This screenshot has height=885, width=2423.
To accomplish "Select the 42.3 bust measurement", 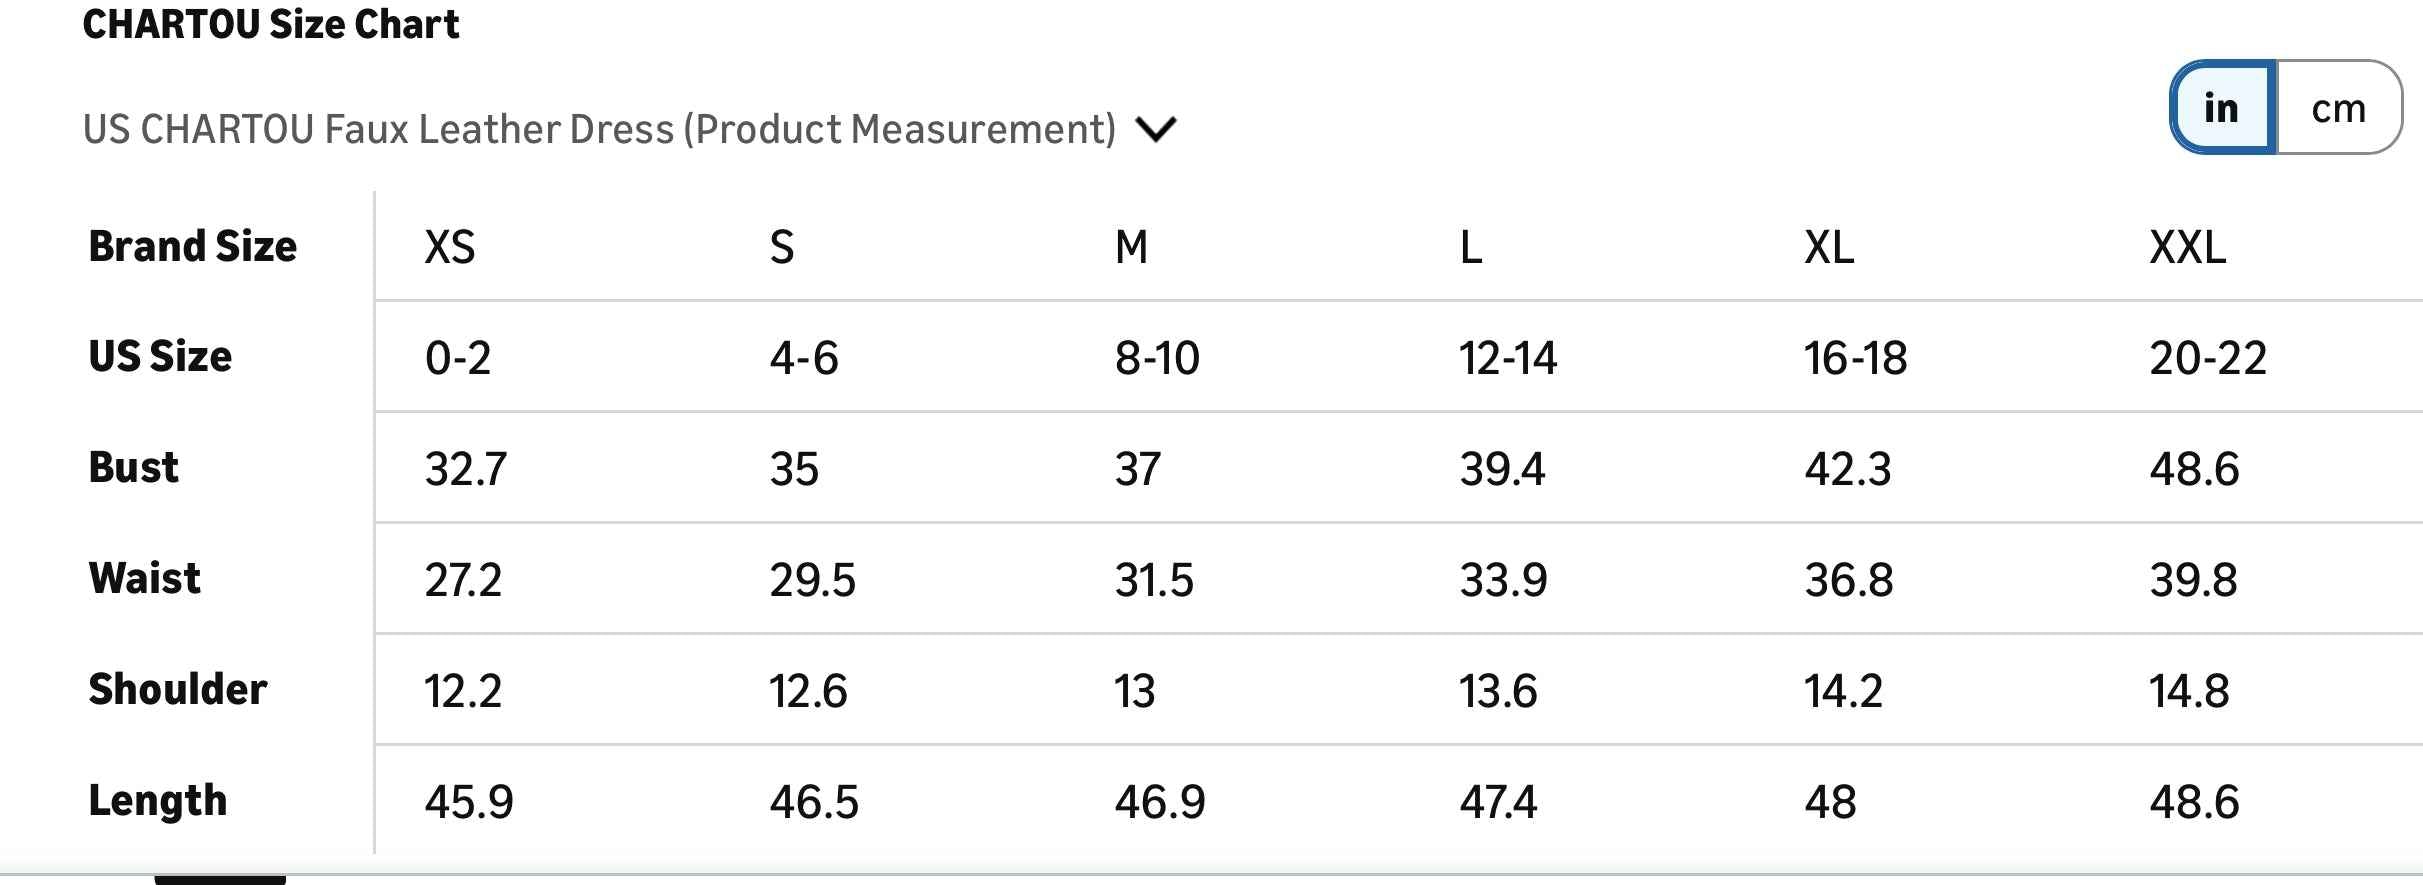I will pyautogui.click(x=1847, y=469).
